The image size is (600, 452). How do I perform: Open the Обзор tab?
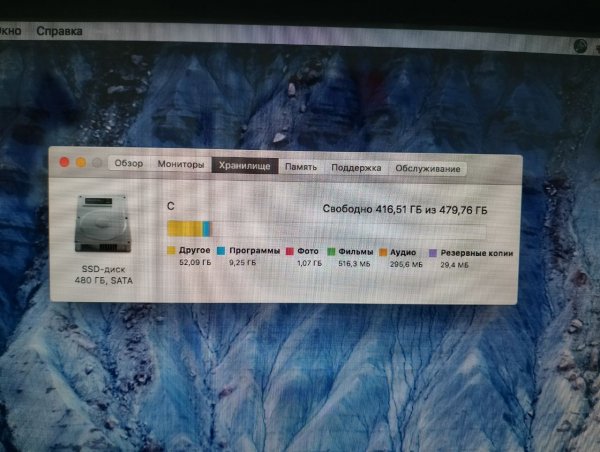(x=128, y=164)
